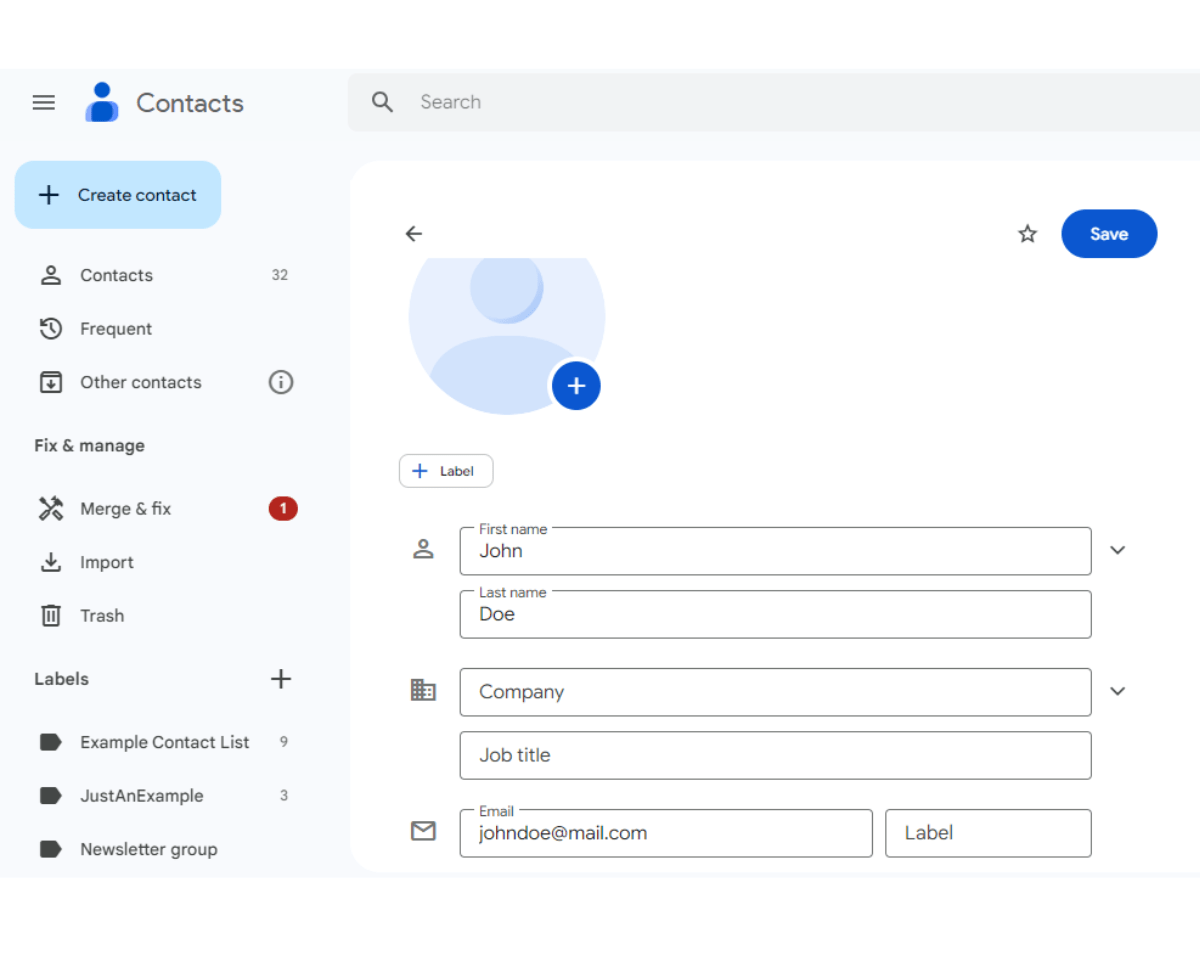
Task: Click the Email field
Action: (x=666, y=833)
